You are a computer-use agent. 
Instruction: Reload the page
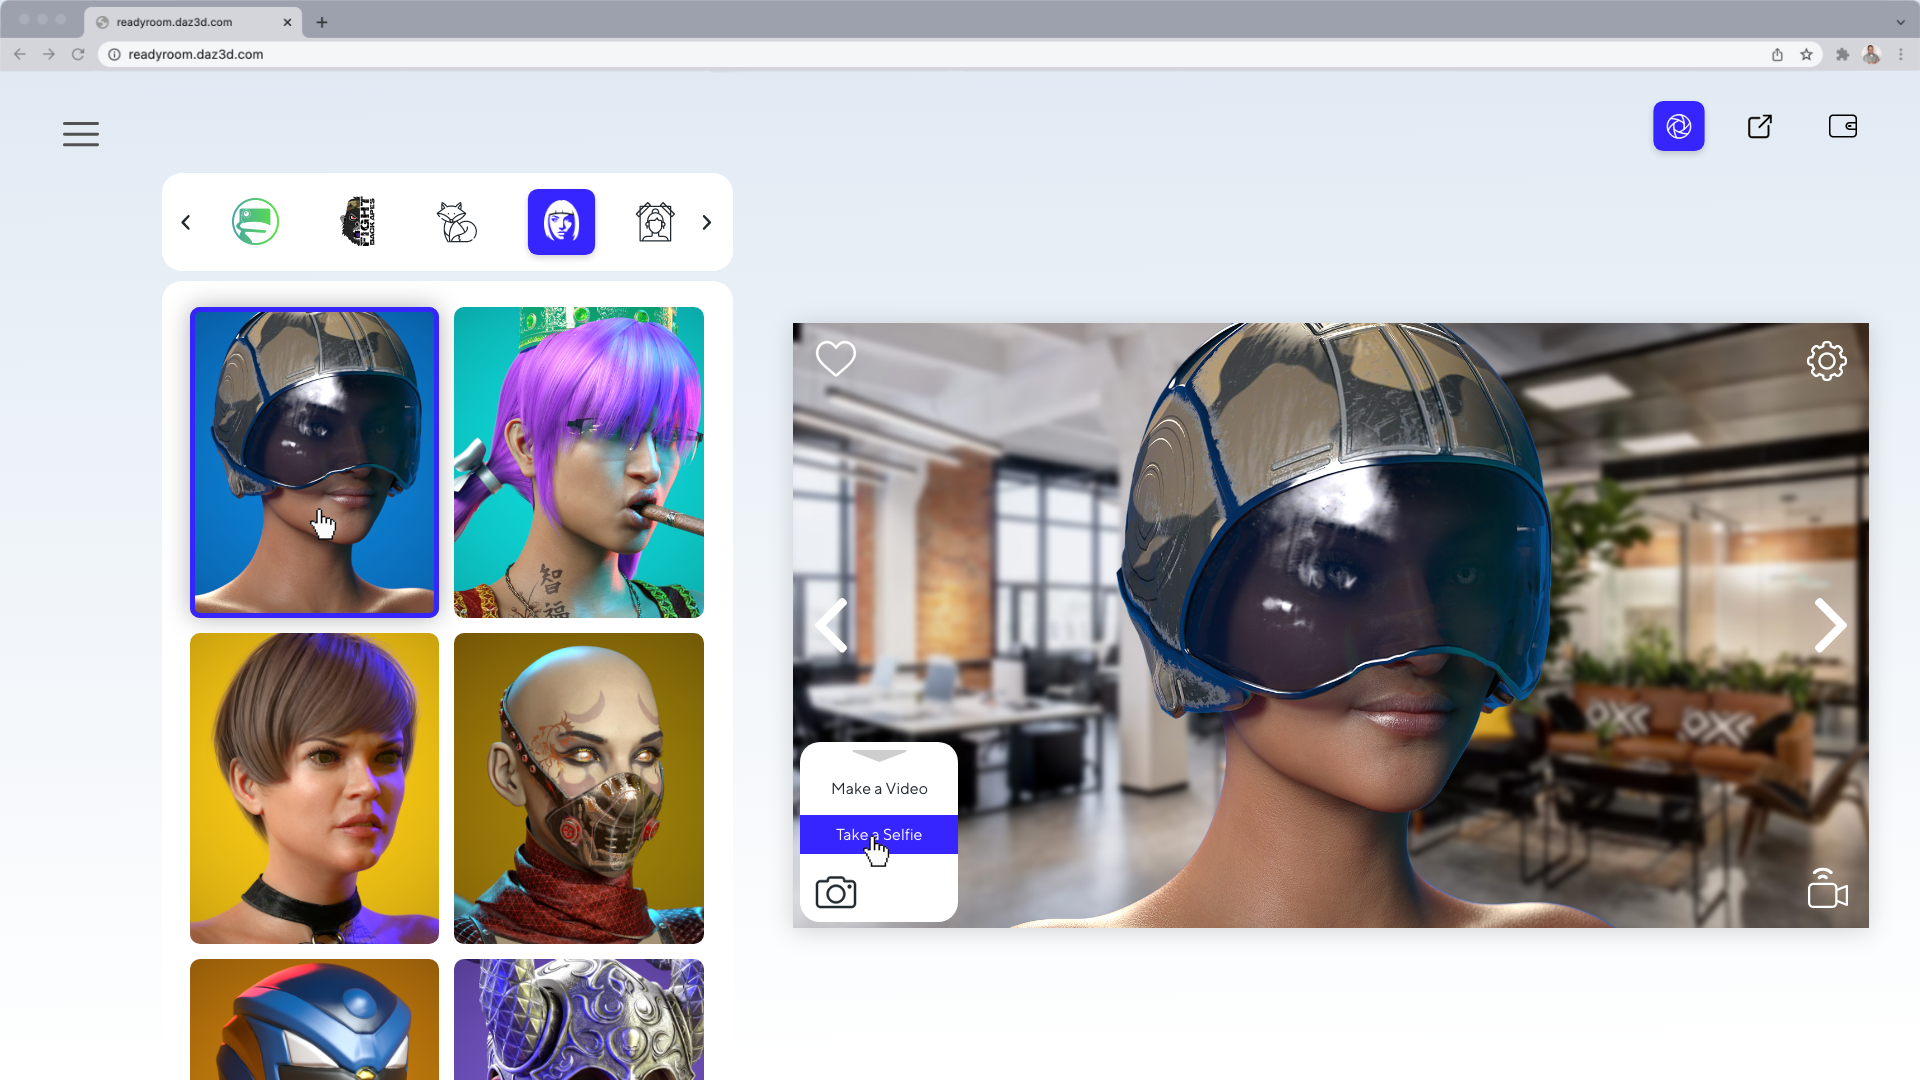point(78,54)
